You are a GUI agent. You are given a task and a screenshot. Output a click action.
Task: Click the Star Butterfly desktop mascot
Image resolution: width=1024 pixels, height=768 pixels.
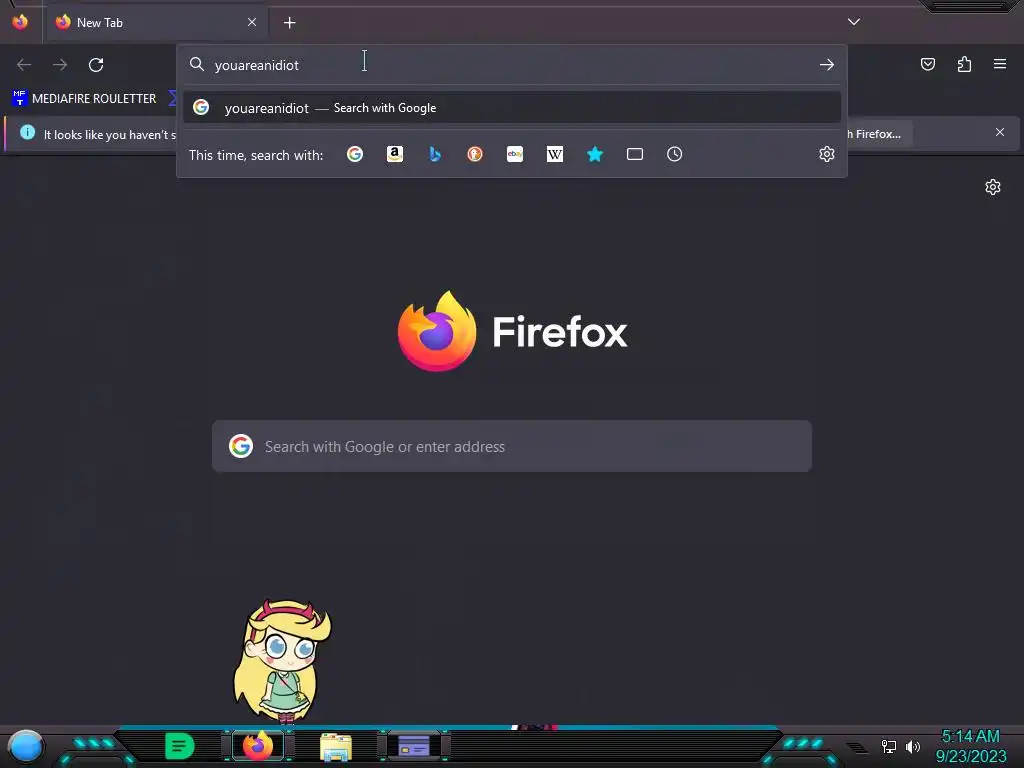point(282,660)
